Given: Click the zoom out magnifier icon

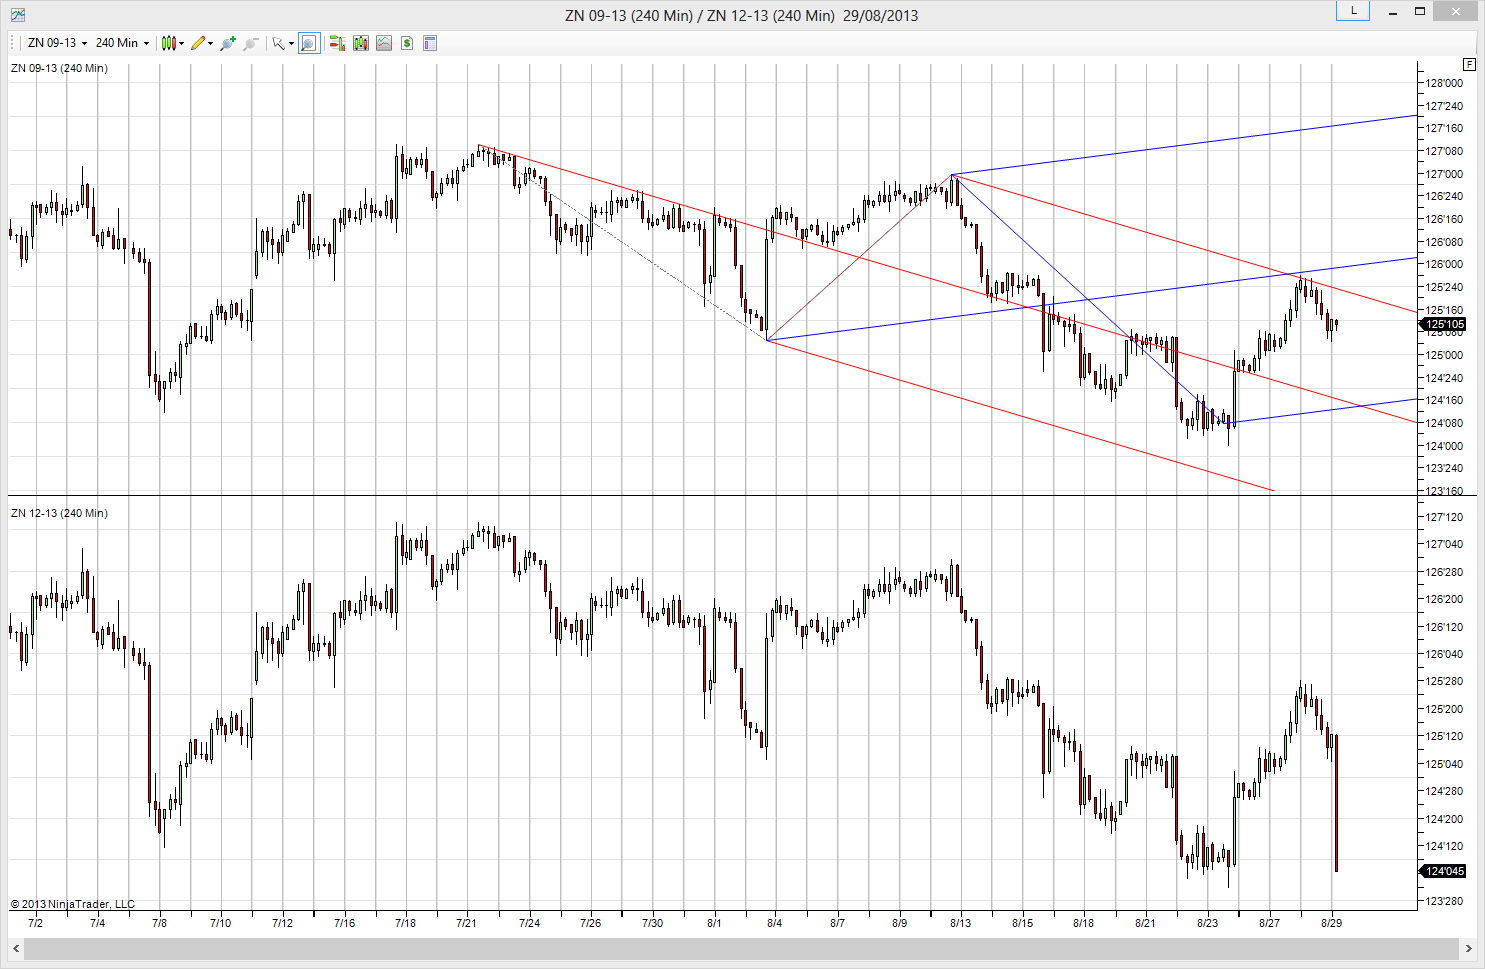Looking at the screenshot, I should point(251,43).
